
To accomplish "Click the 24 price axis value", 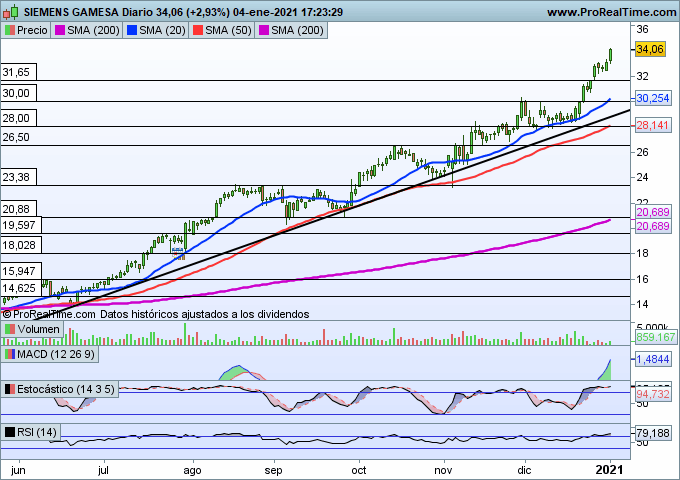I will coord(642,177).
